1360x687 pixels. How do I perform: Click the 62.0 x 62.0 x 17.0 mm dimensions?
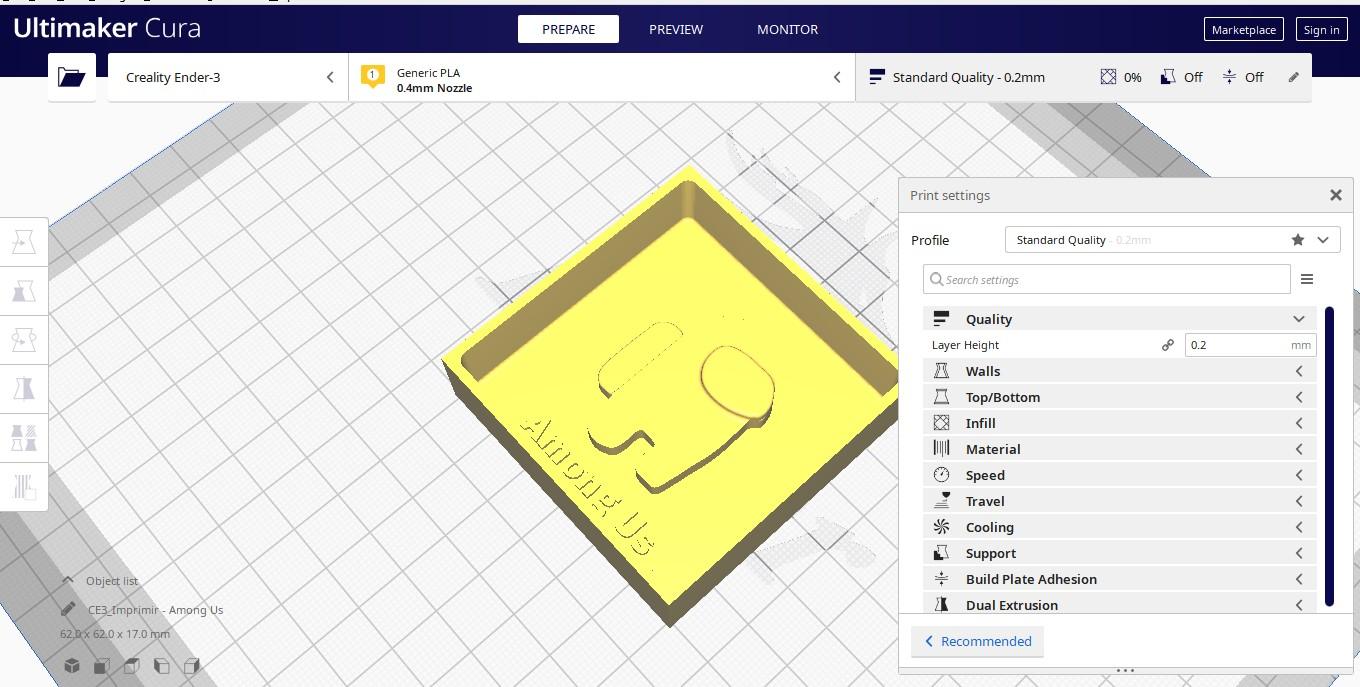[115, 634]
